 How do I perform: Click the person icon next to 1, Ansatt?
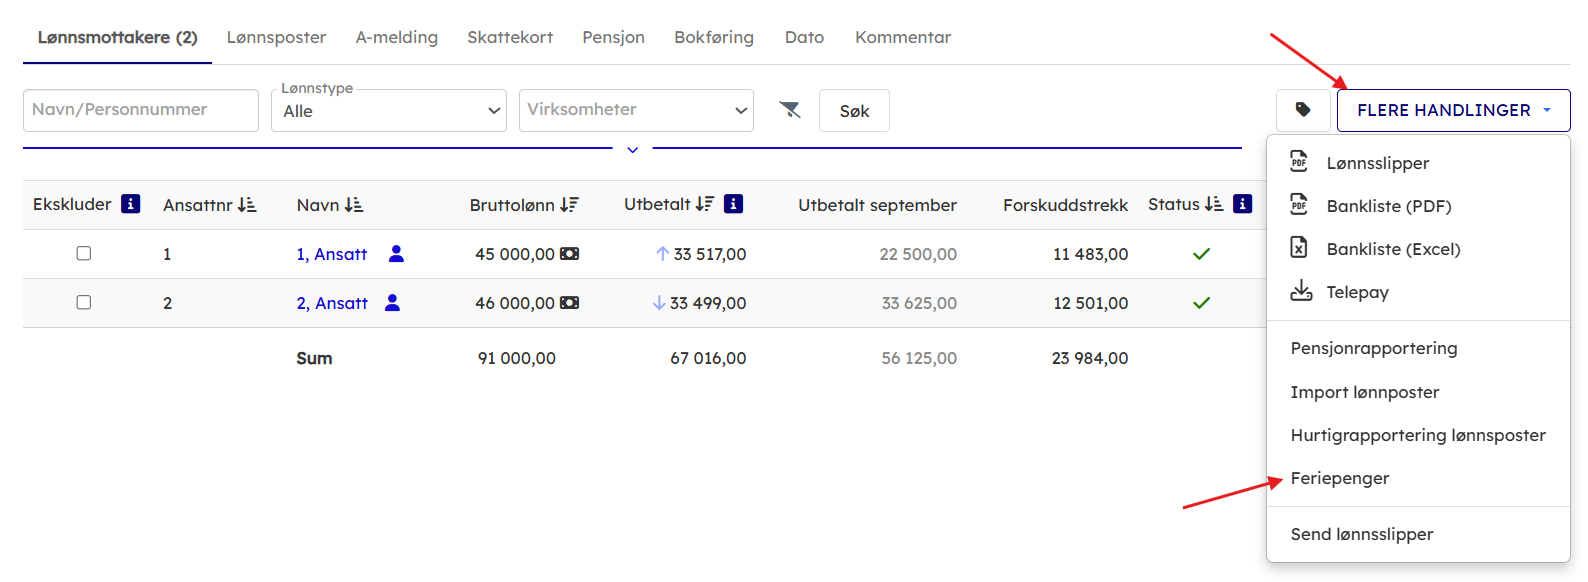click(x=396, y=254)
